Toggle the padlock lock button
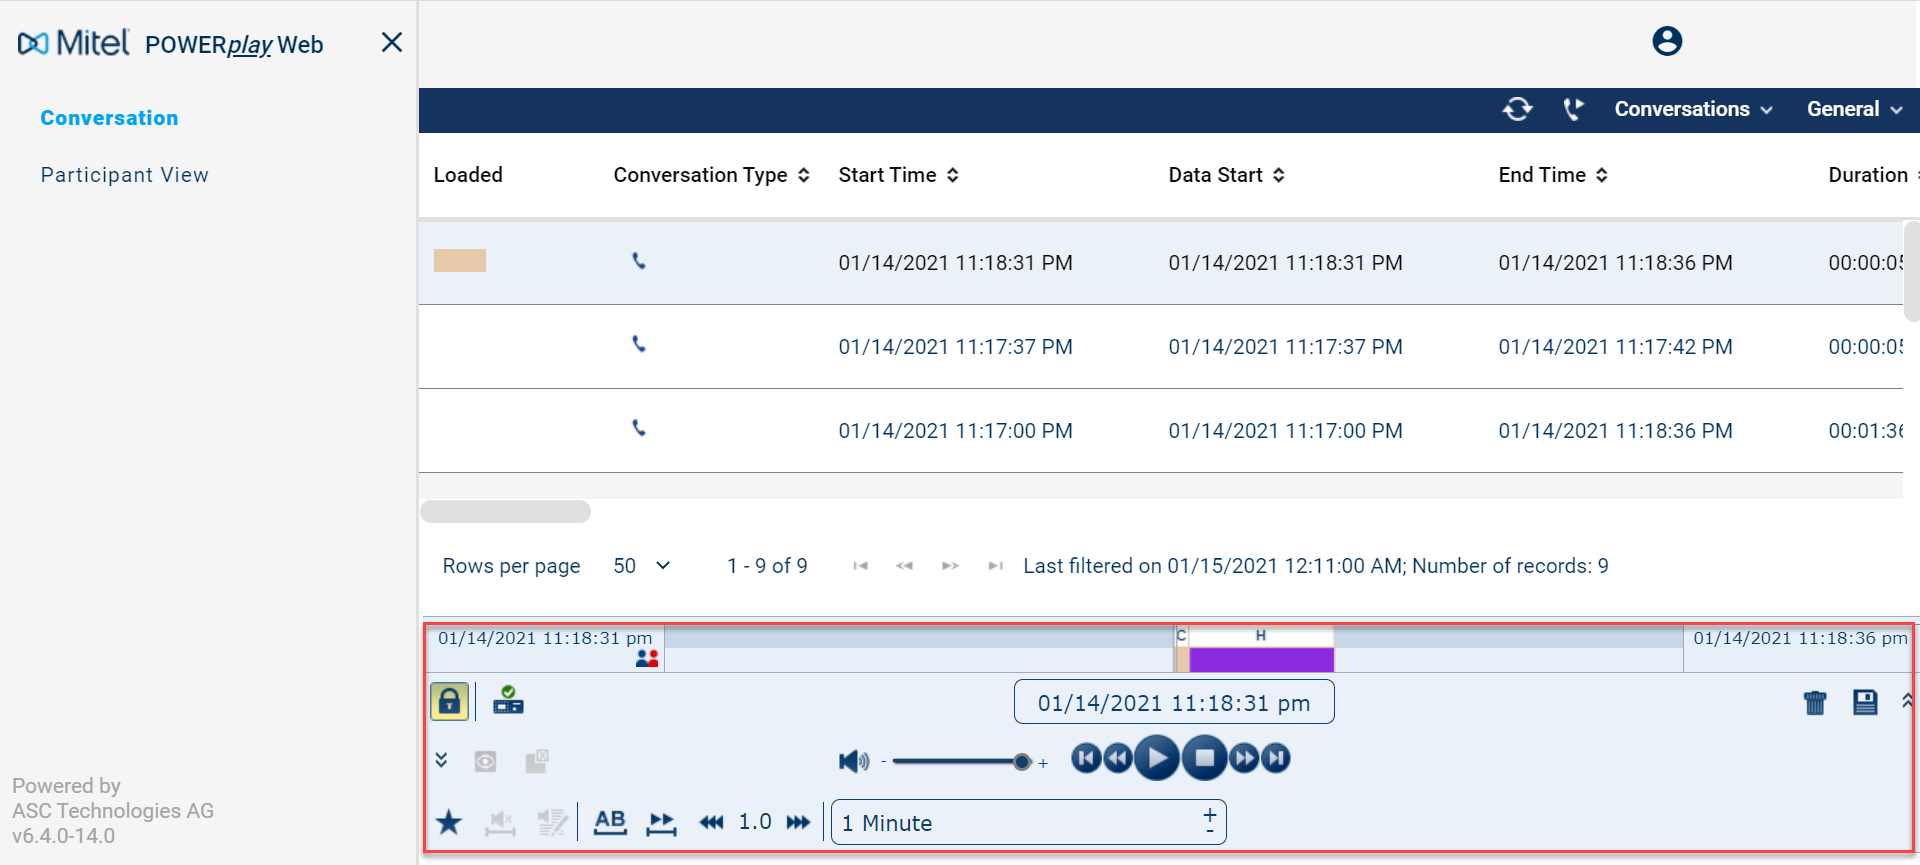1920x865 pixels. (x=449, y=702)
